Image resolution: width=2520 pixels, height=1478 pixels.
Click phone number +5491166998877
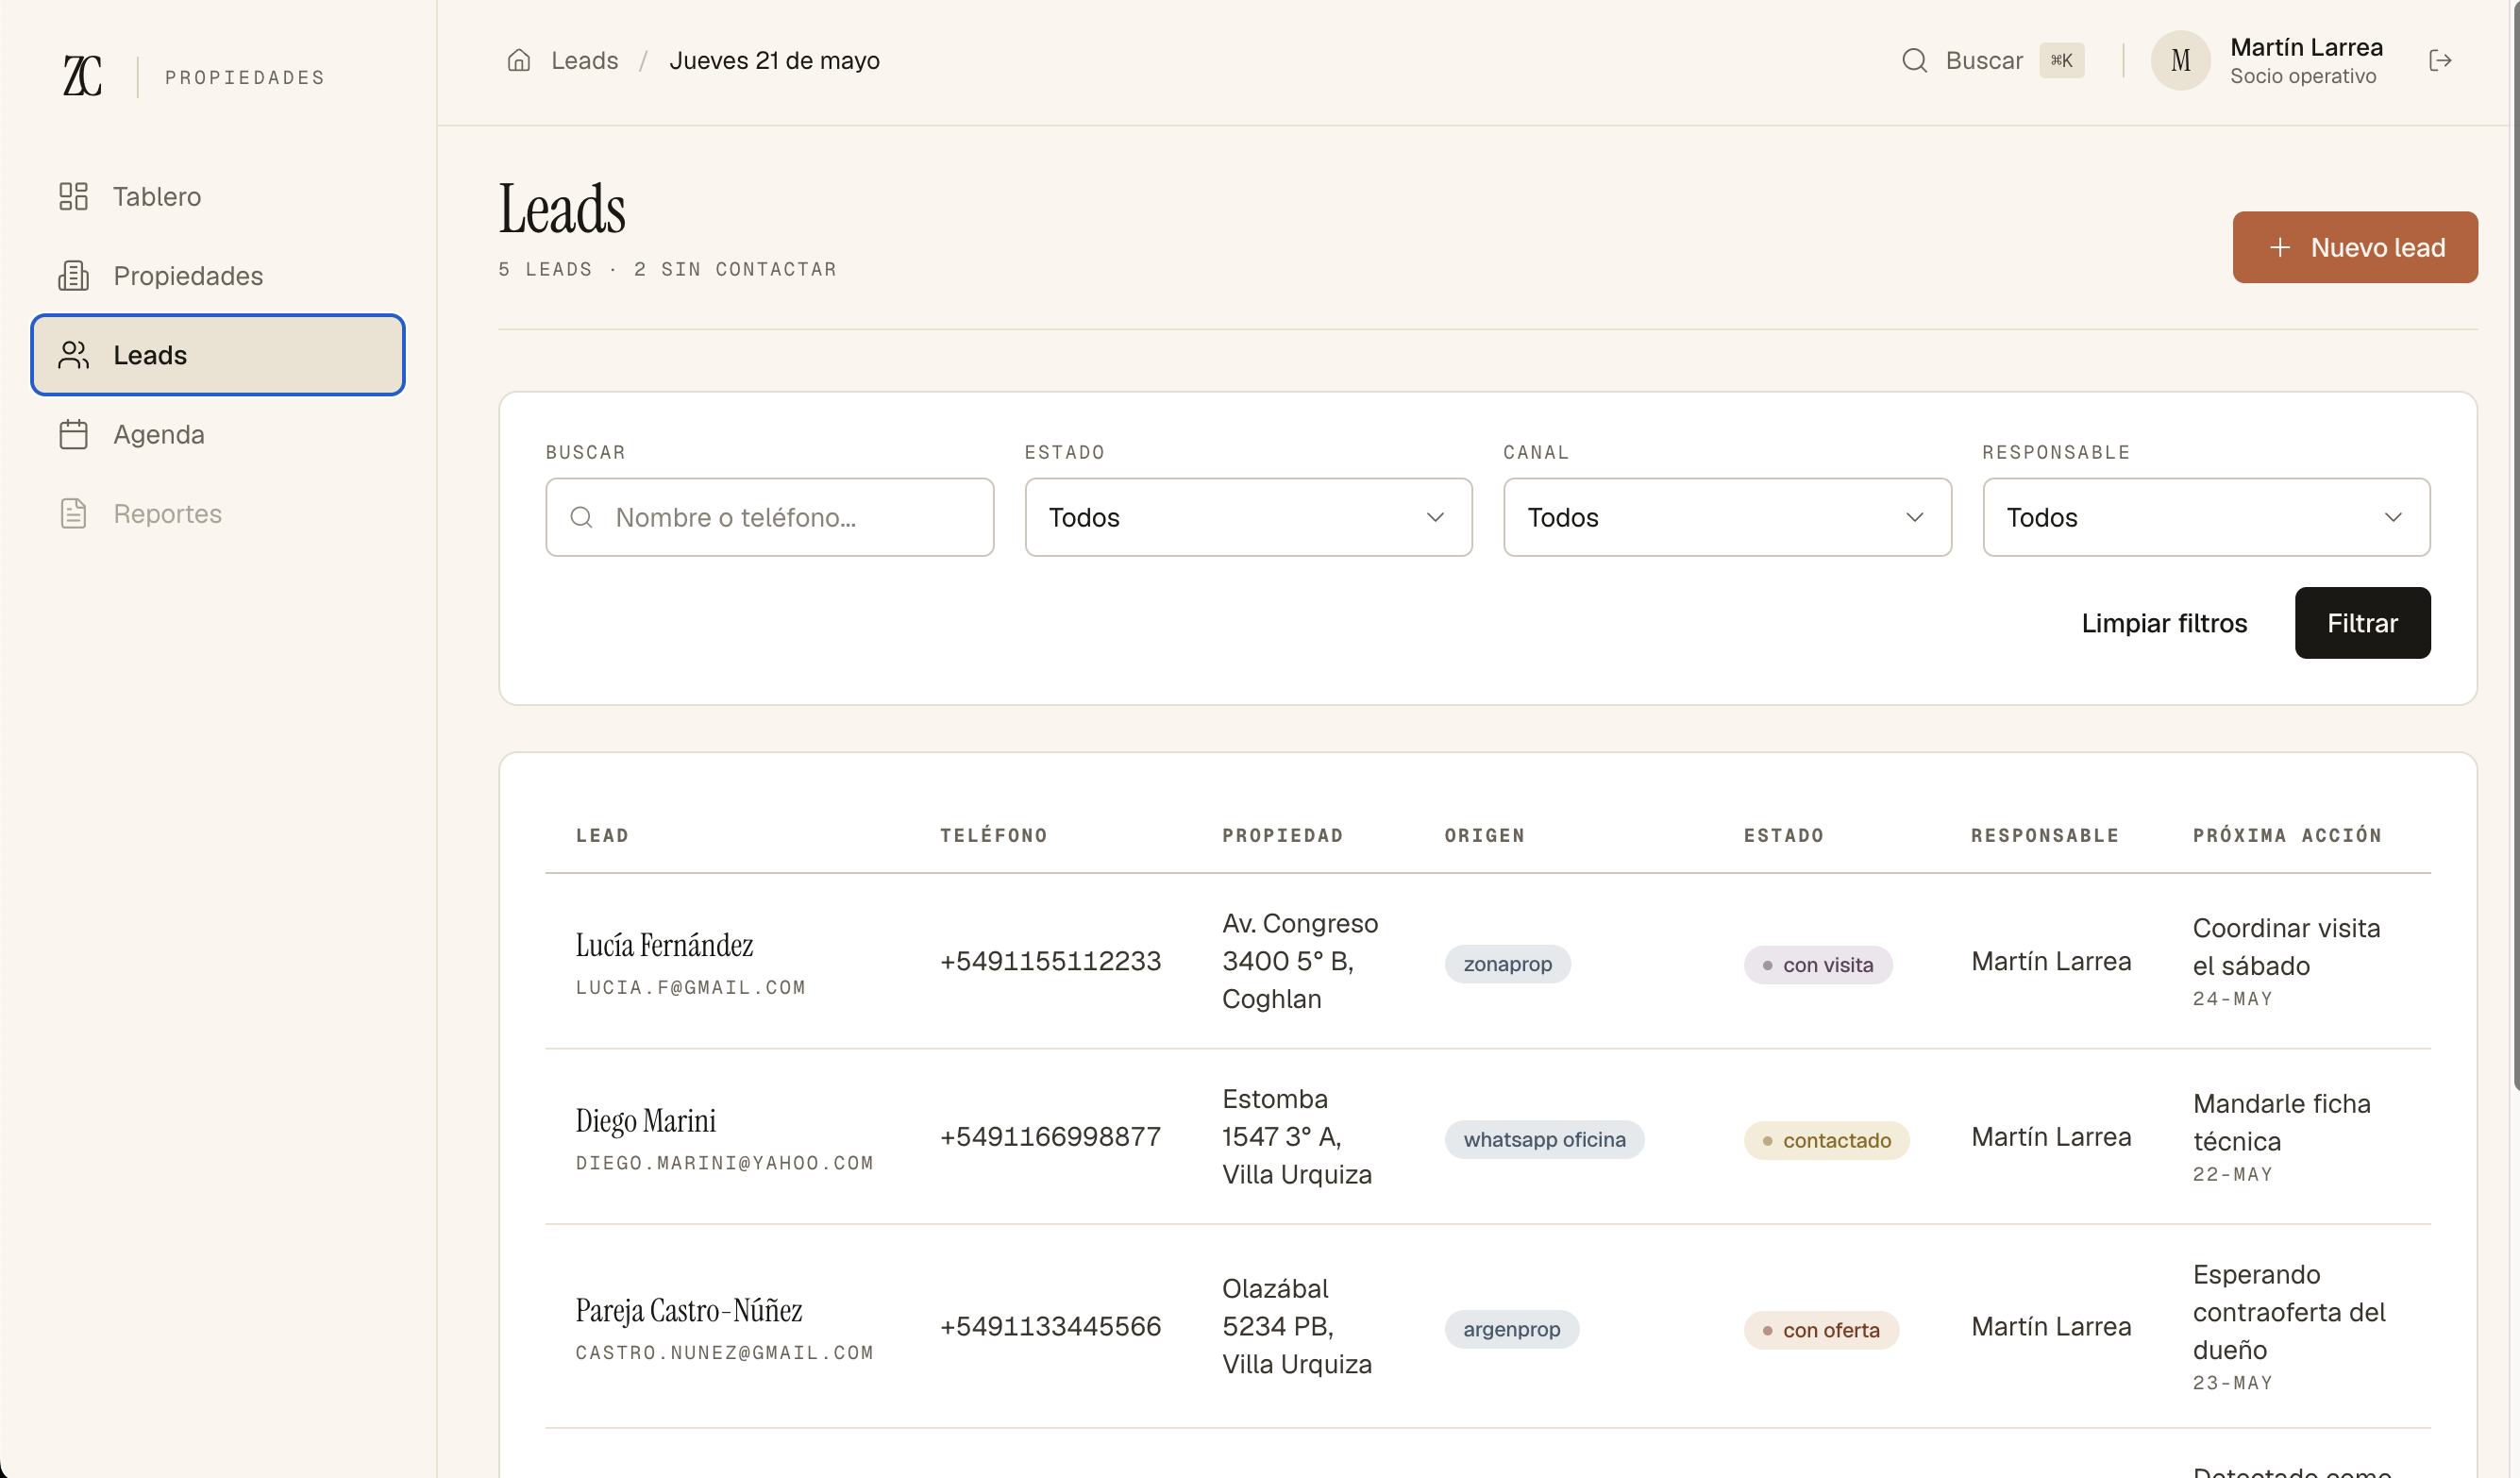pos(1050,1137)
